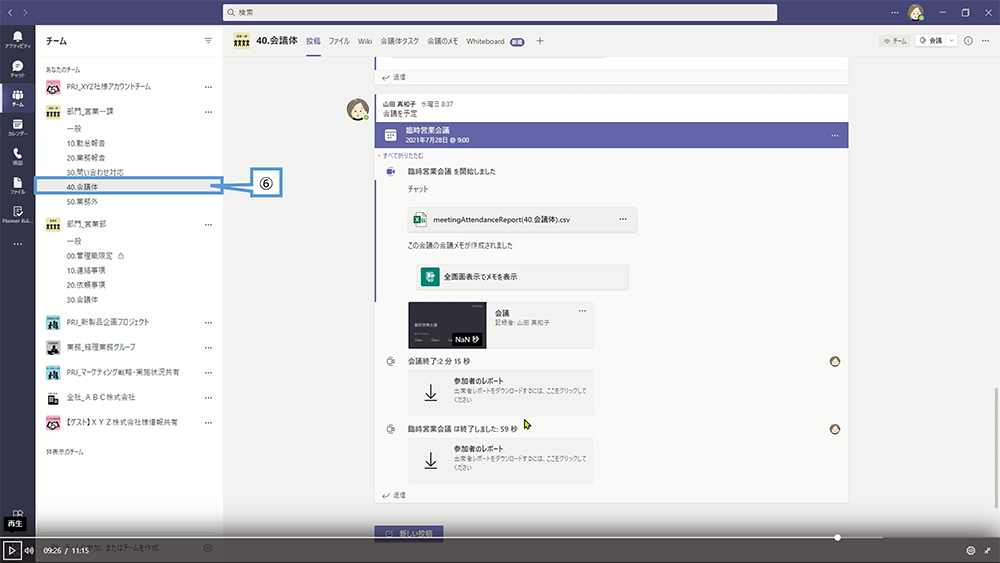The height and width of the screenshot is (563, 1000).
Task: Reply under the 臨時営業会議 thread
Action: point(394,495)
